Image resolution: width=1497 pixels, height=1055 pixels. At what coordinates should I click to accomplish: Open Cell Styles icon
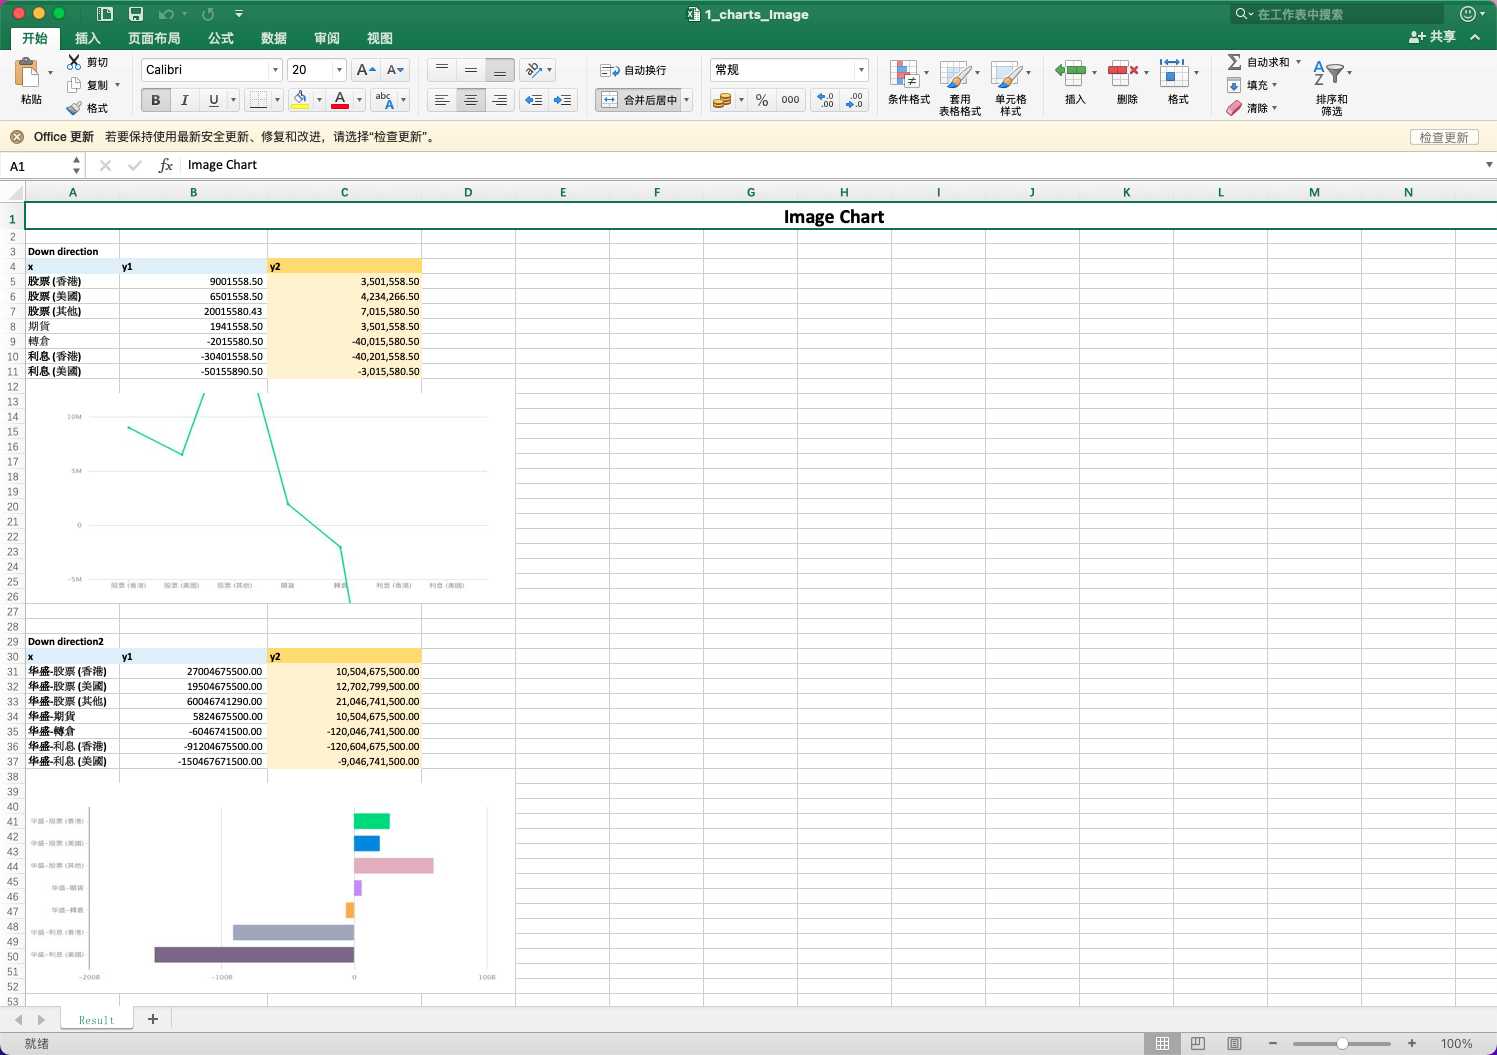pyautogui.click(x=1006, y=74)
